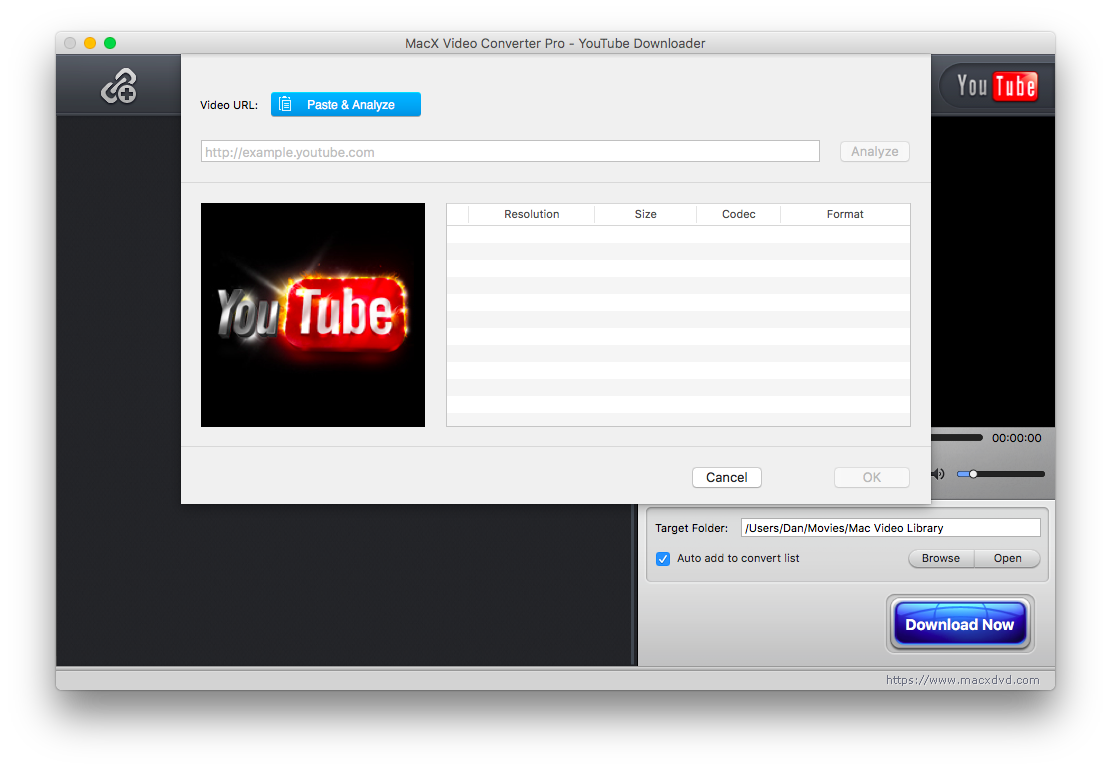Toggle Auto add to convert list checkbox
Image resolution: width=1111 pixels, height=770 pixels.
click(x=663, y=559)
